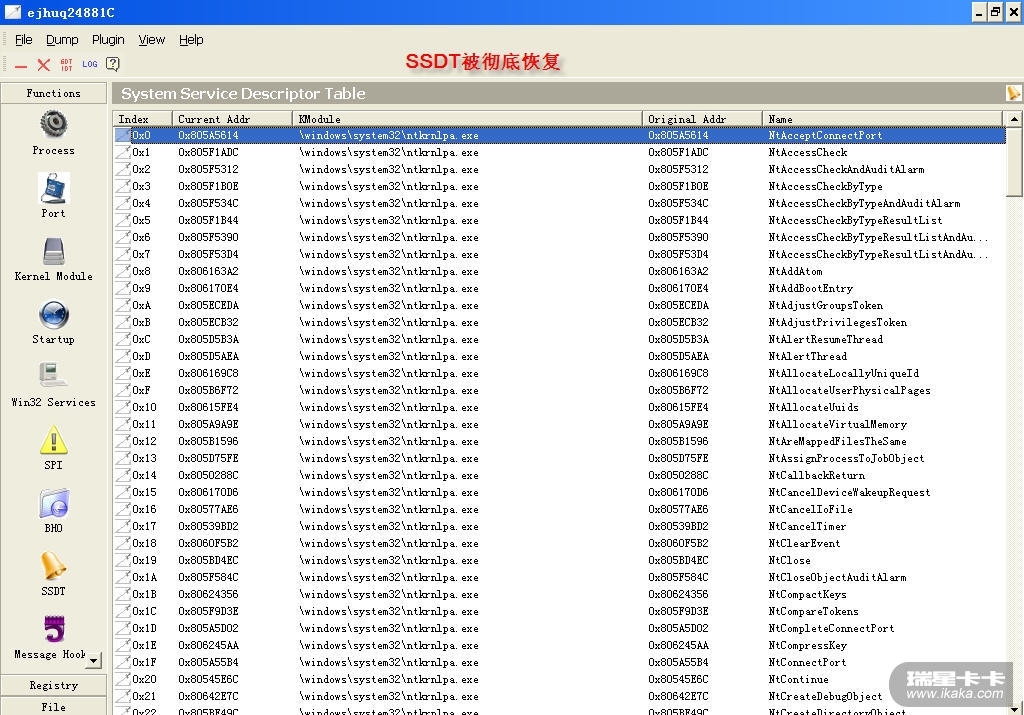The image size is (1024, 715).
Task: Open the Dump menu
Action: [x=62, y=40]
